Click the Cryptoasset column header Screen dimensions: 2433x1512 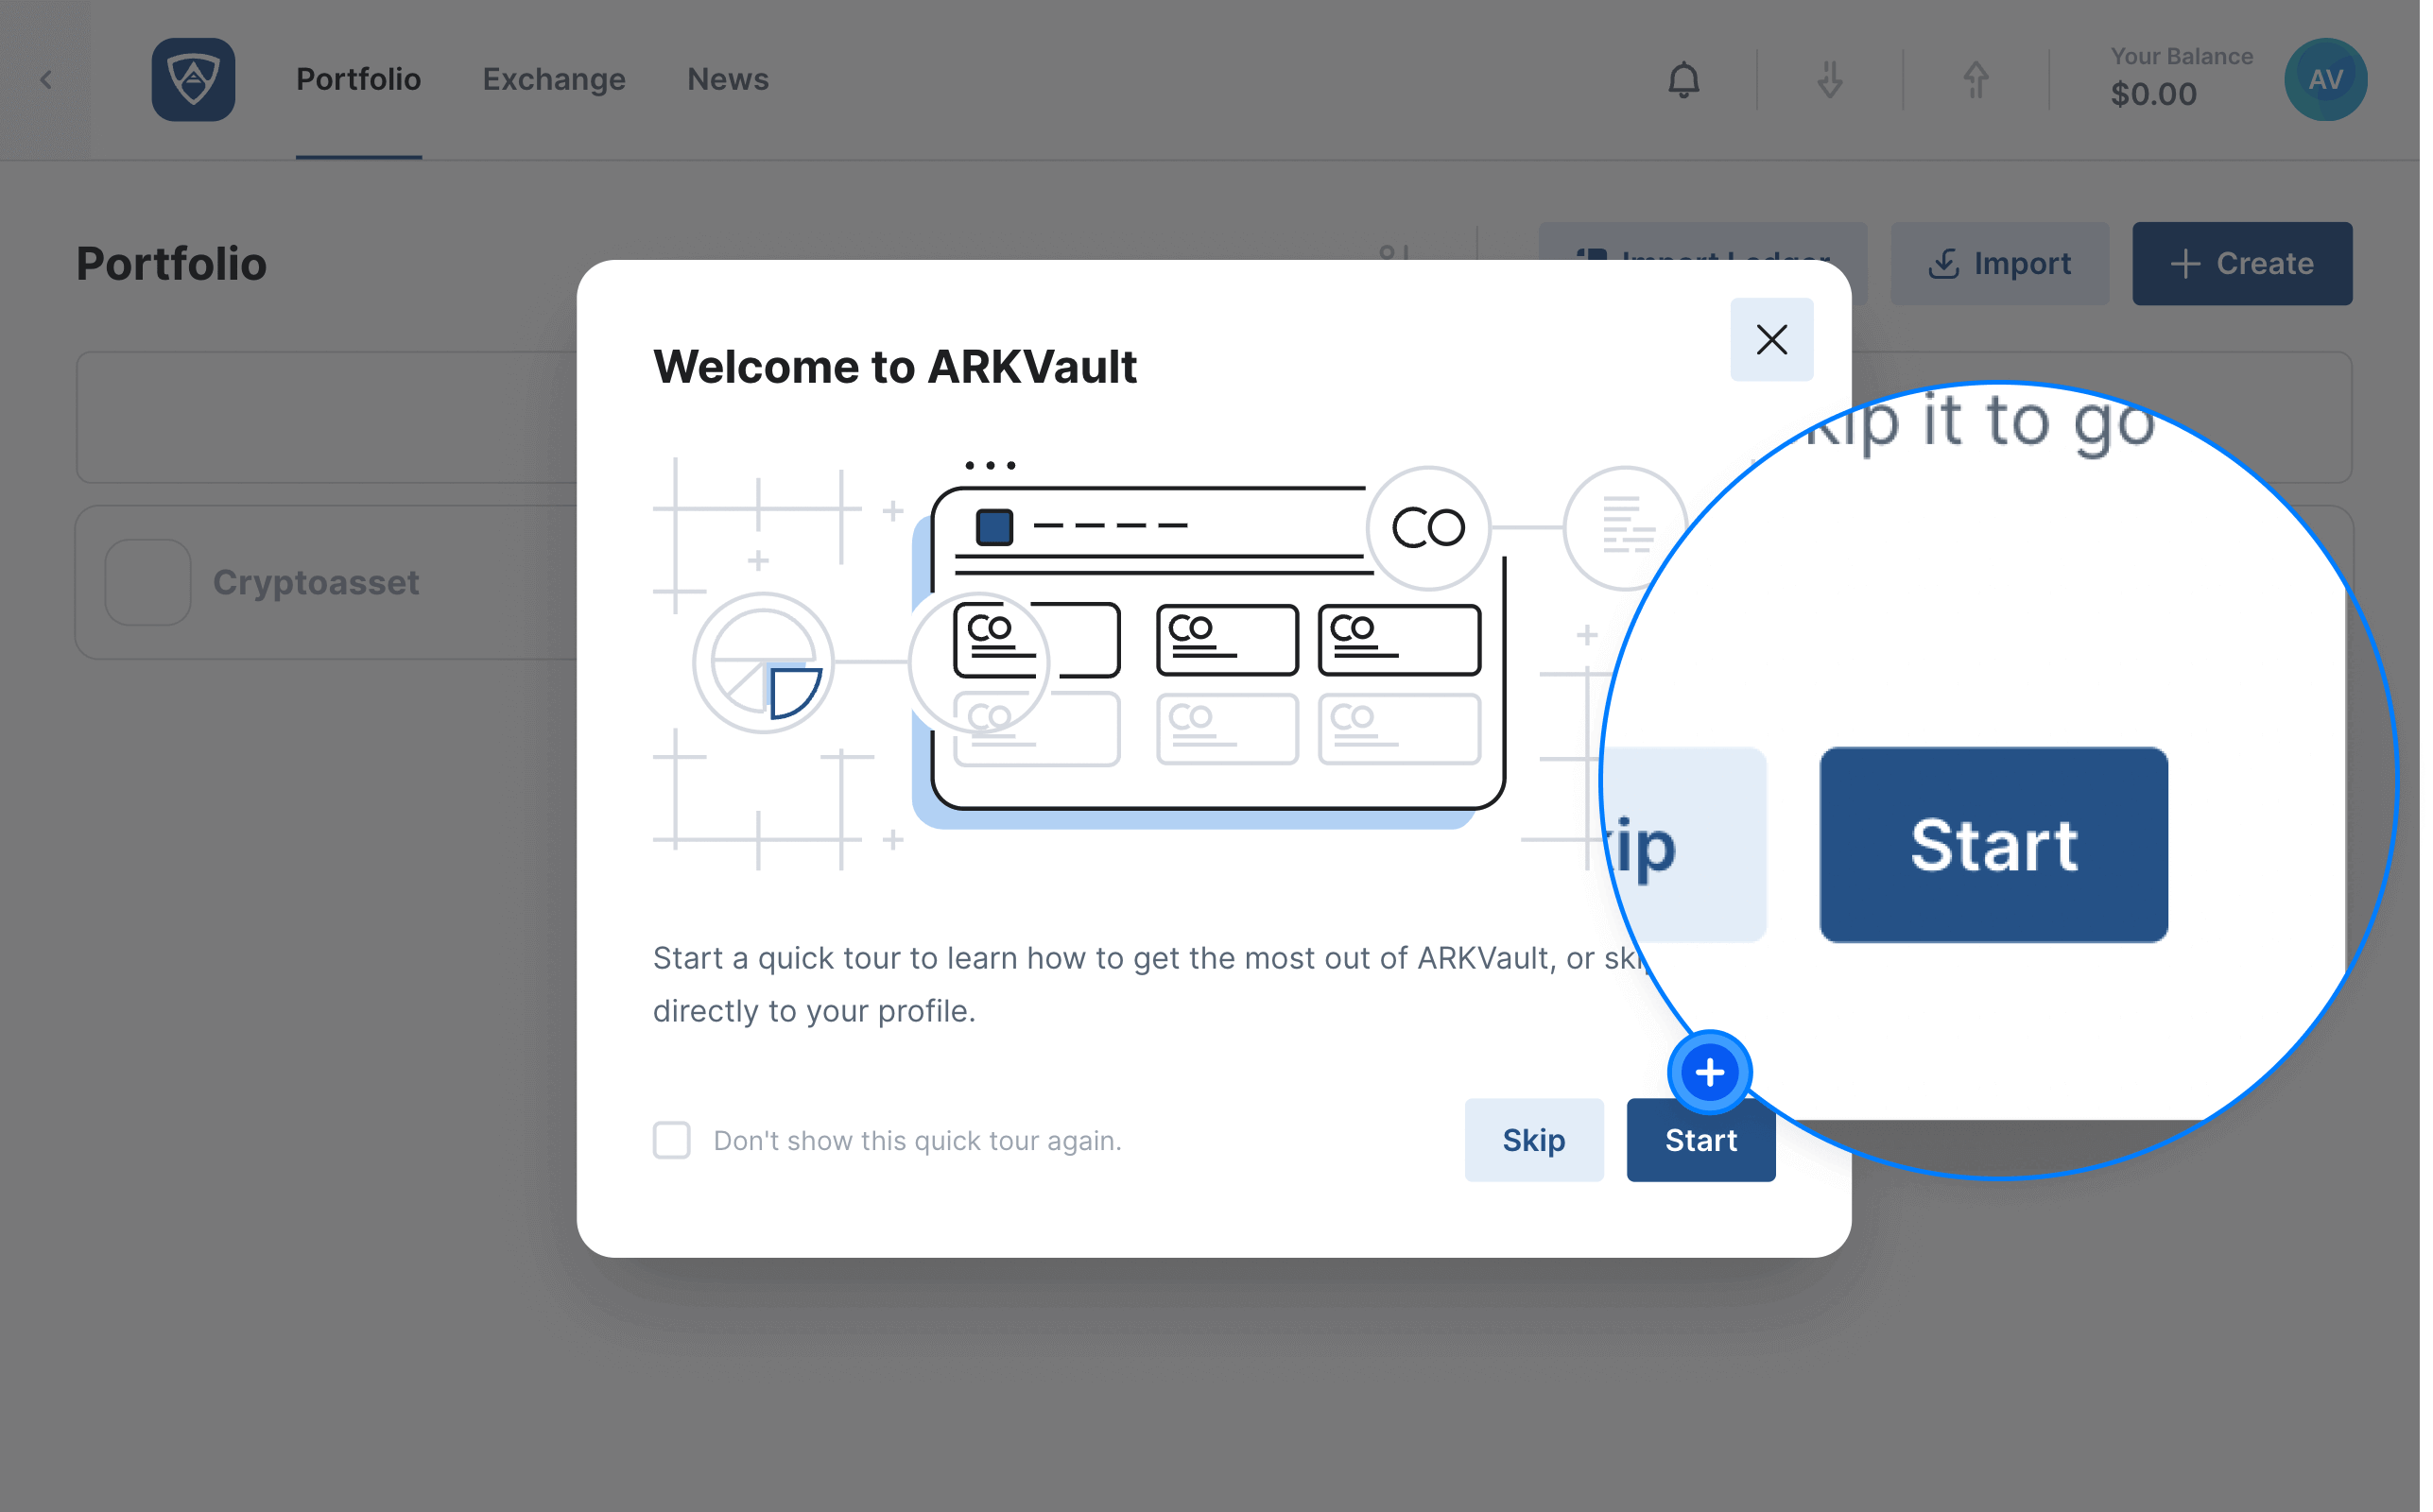318,585
